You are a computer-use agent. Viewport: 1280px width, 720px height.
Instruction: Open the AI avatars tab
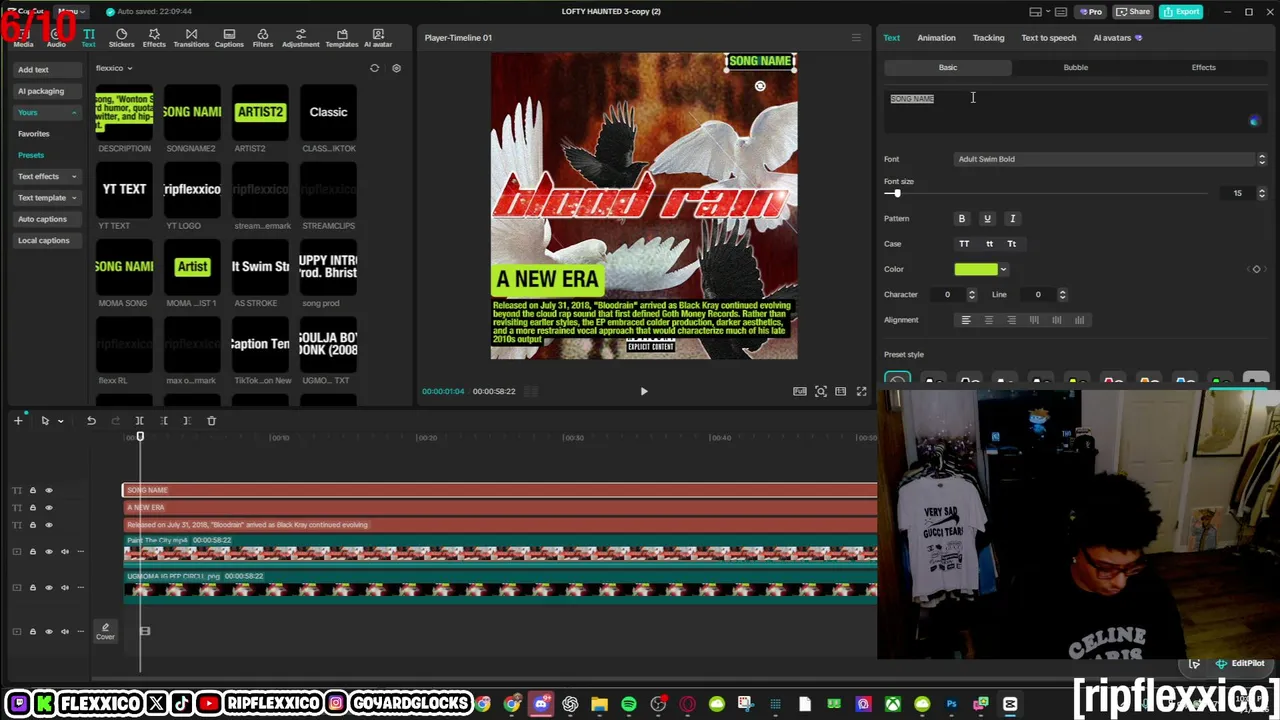1117,38
